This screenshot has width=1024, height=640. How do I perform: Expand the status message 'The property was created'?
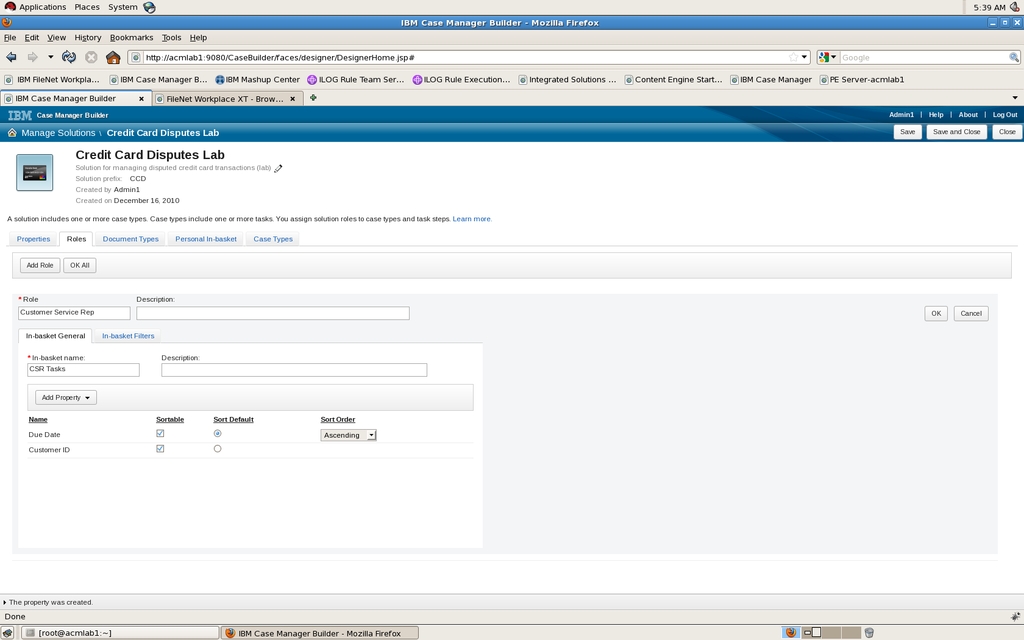pyautogui.click(x=5, y=602)
